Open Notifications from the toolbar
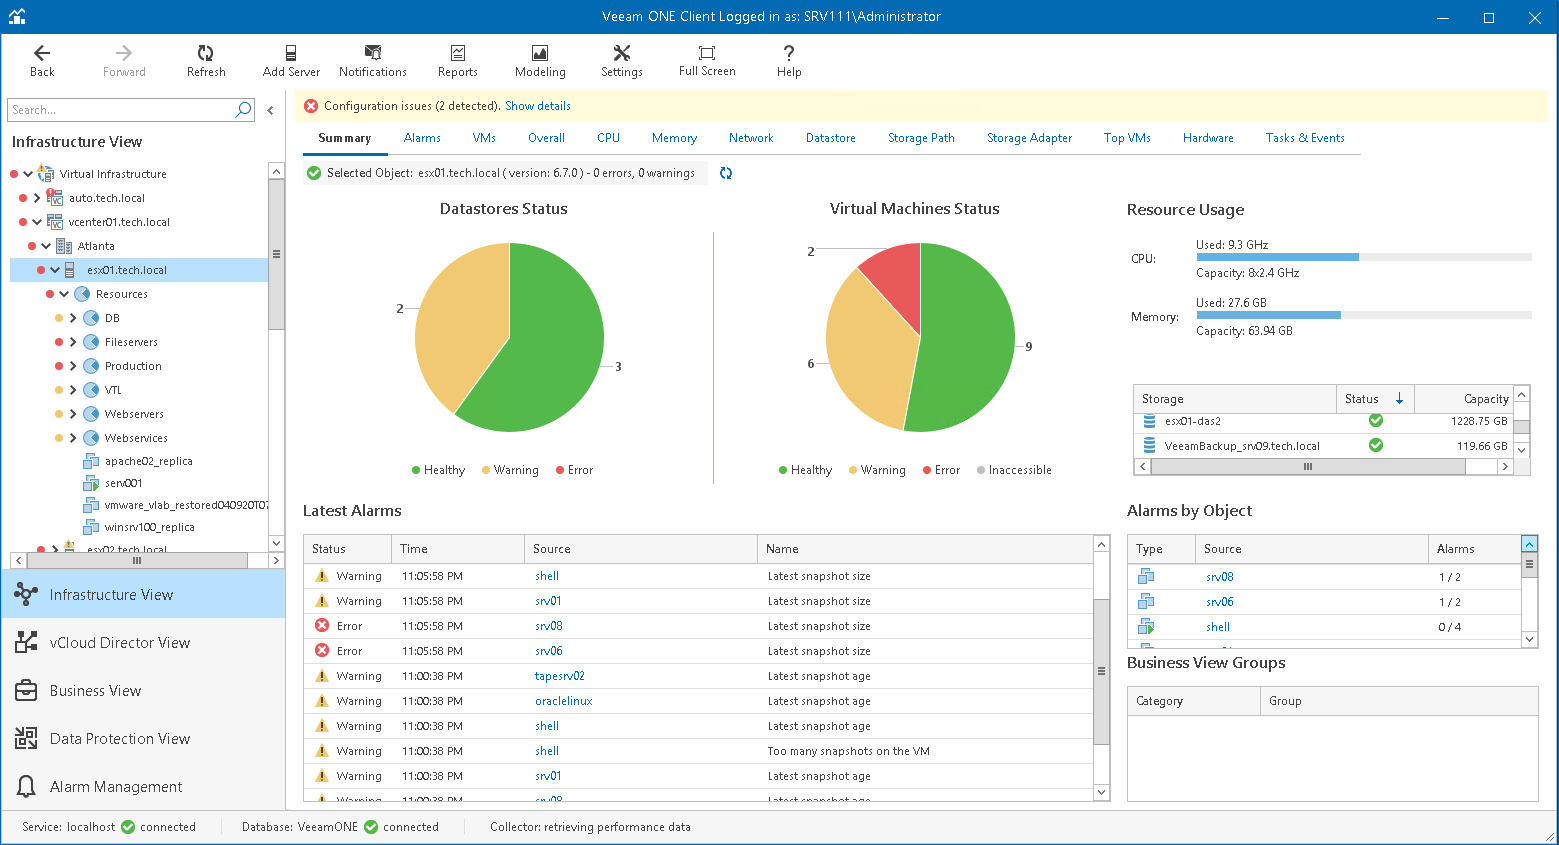This screenshot has height=845, width=1559. click(372, 60)
